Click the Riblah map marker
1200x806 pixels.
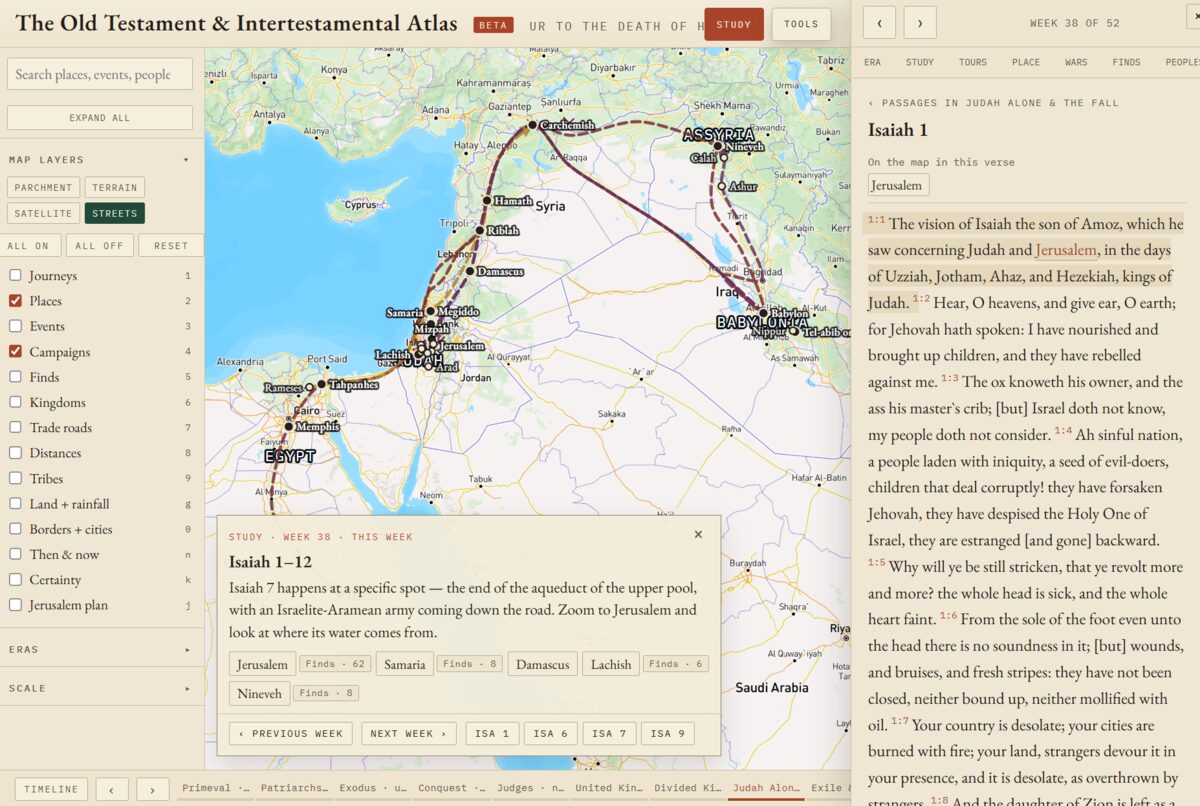[x=480, y=230]
